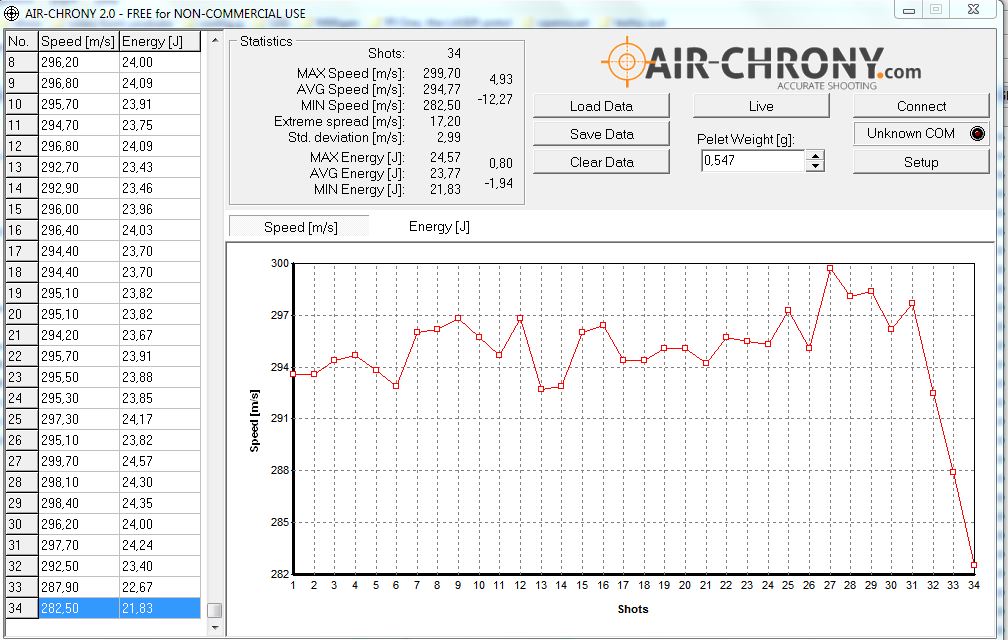
Task: Switch to the Energy [J] tab
Action: 439,226
